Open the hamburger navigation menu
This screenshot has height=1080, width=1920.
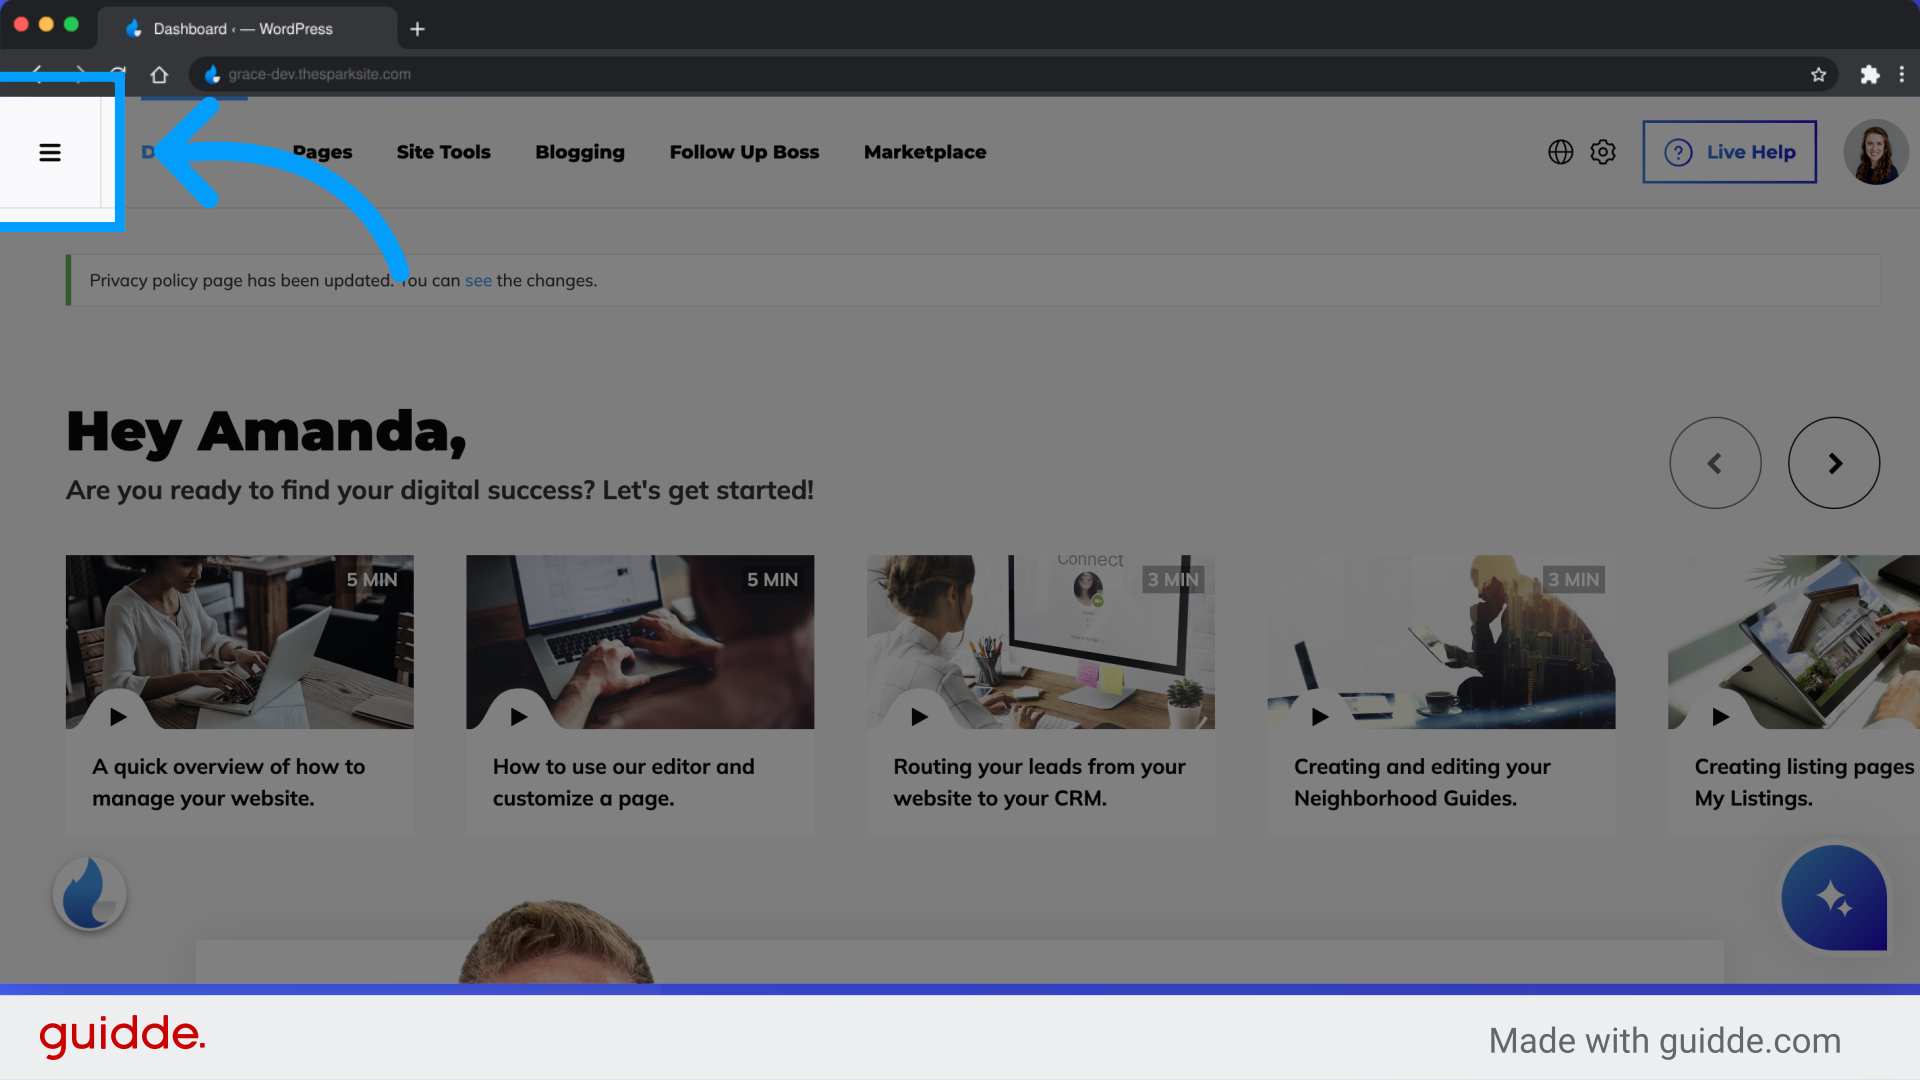pos(50,152)
